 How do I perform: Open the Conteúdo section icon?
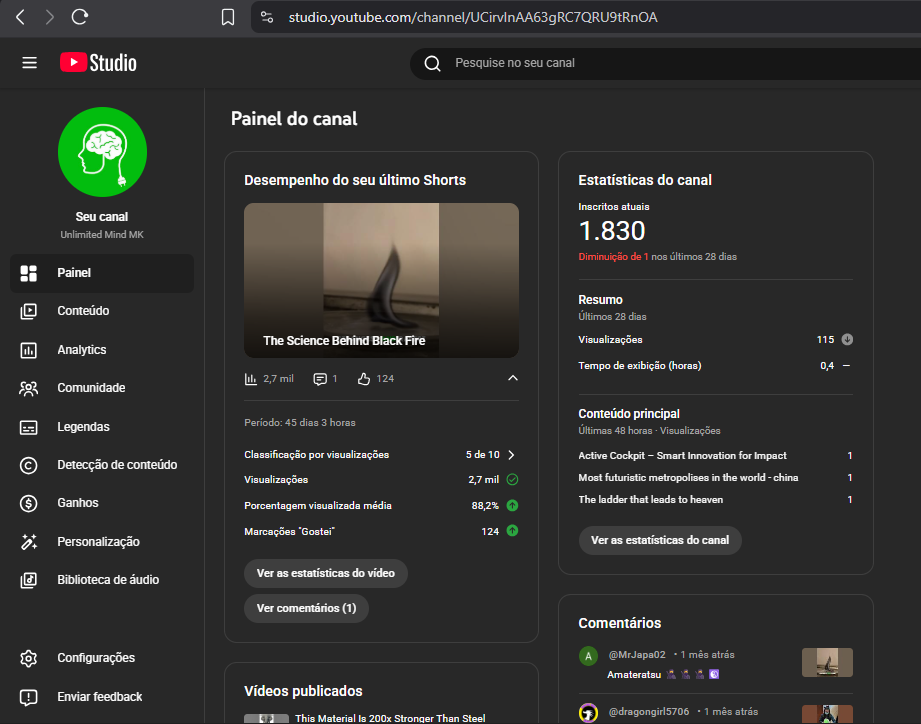tap(29, 310)
